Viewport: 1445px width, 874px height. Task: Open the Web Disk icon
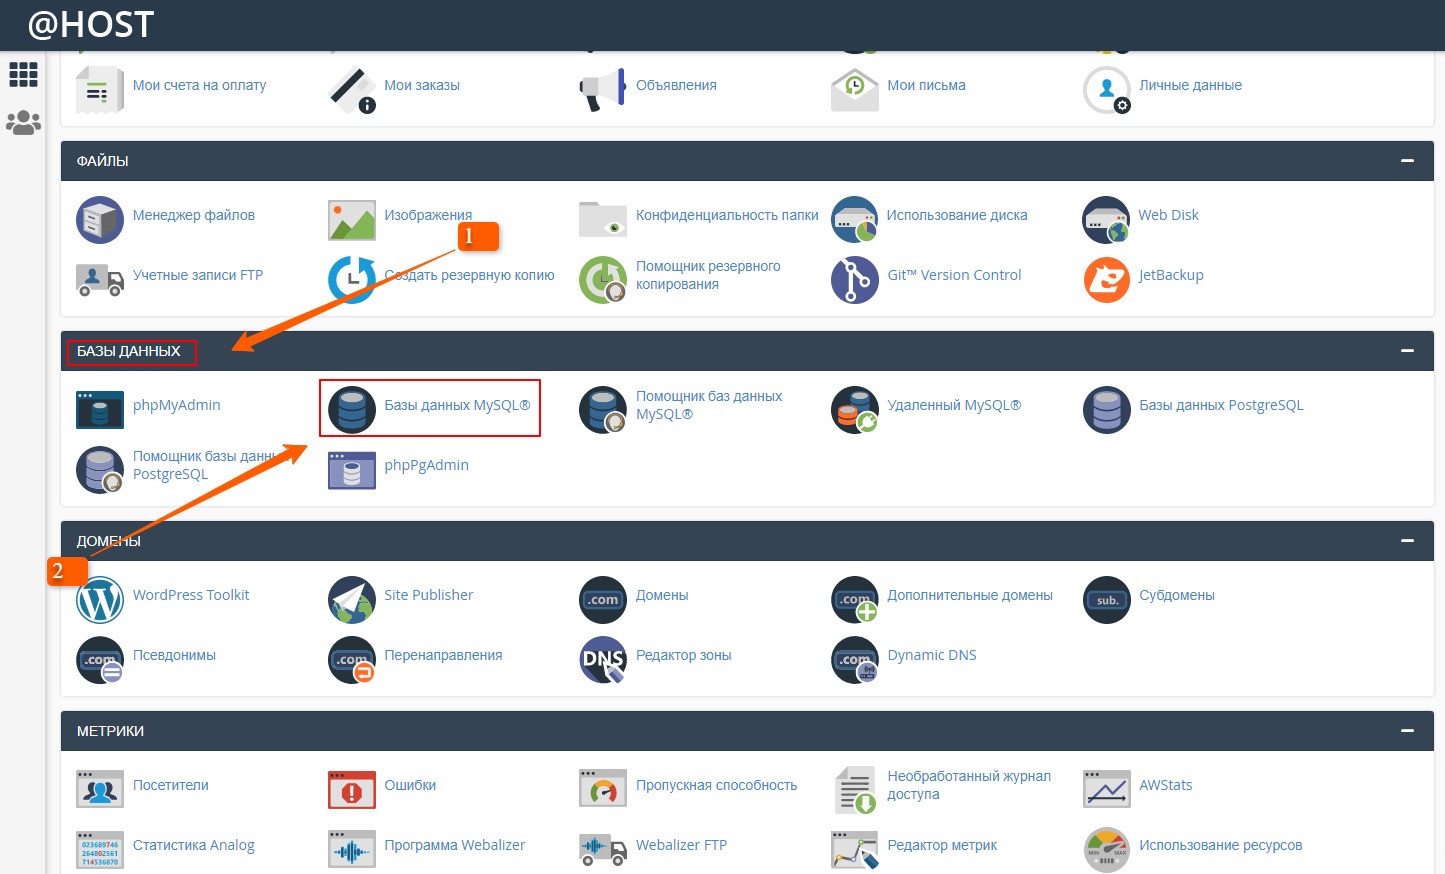[x=1106, y=220]
